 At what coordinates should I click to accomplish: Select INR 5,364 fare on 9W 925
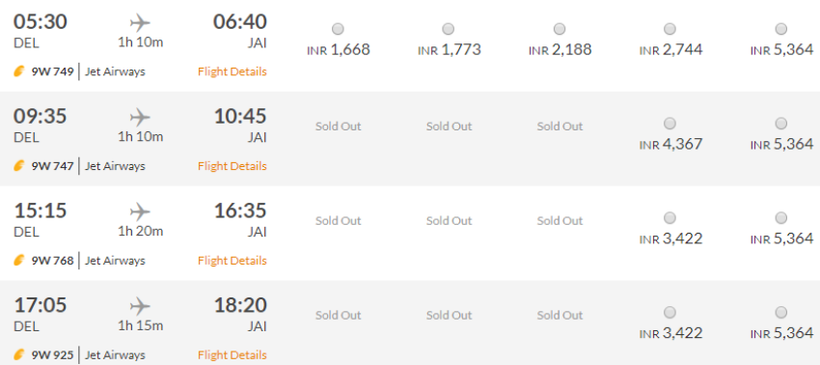[781, 313]
